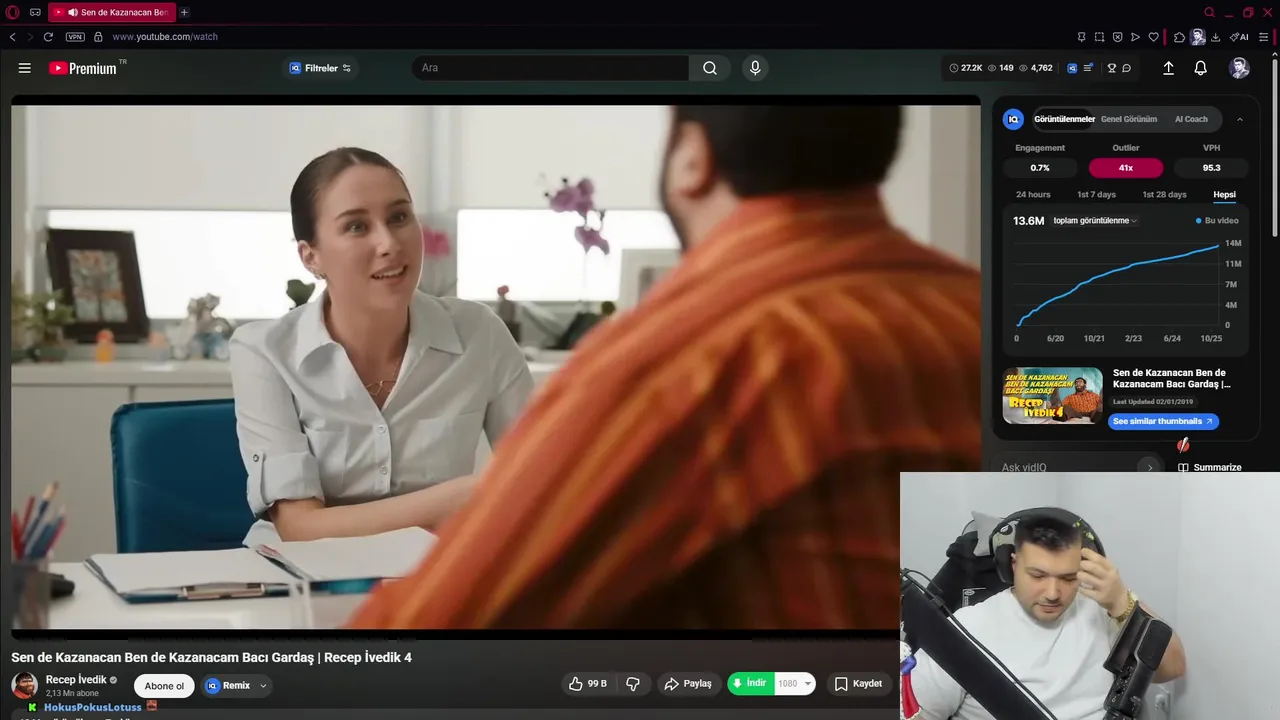This screenshot has height=720, width=1280.
Task: Toggle the Bu video legend
Action: pyautogui.click(x=1217, y=221)
